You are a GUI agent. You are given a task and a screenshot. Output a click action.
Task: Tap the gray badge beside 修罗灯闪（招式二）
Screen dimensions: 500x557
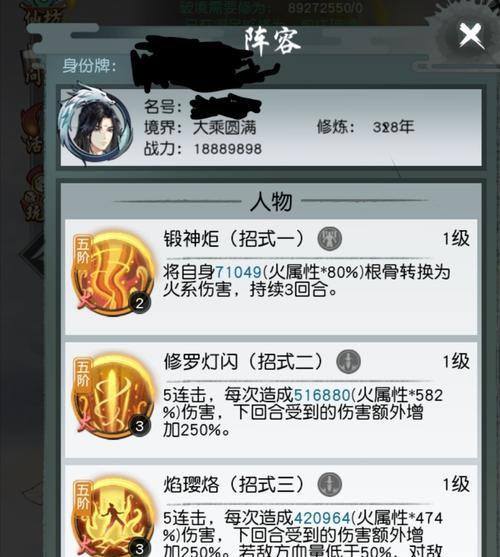point(348,361)
